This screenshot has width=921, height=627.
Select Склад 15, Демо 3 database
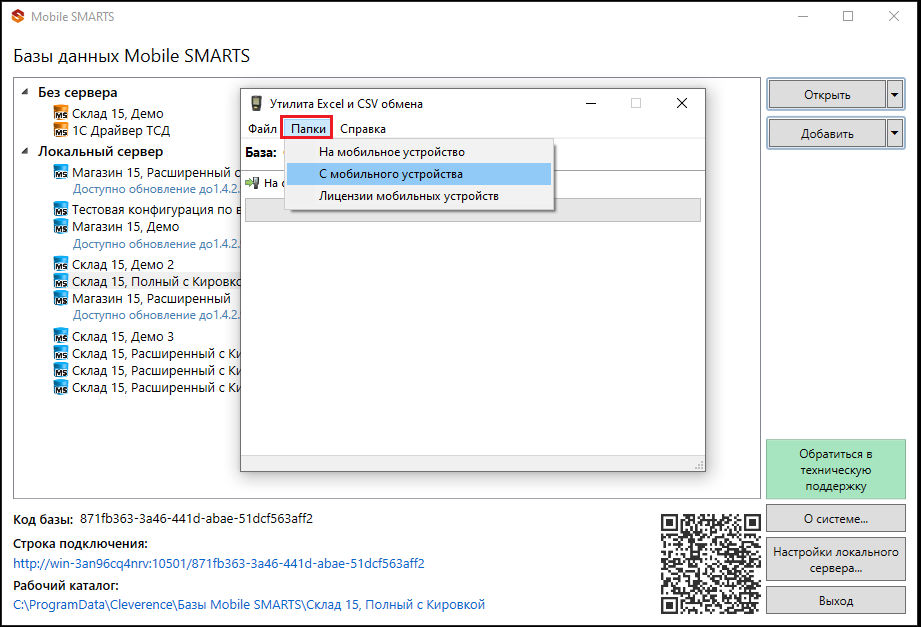(123, 337)
